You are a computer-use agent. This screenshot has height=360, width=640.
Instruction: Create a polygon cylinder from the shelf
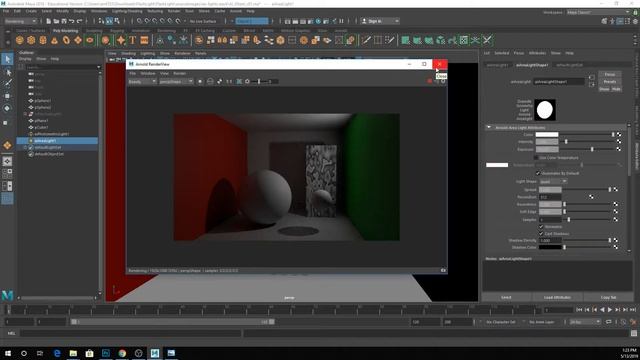click(43, 40)
